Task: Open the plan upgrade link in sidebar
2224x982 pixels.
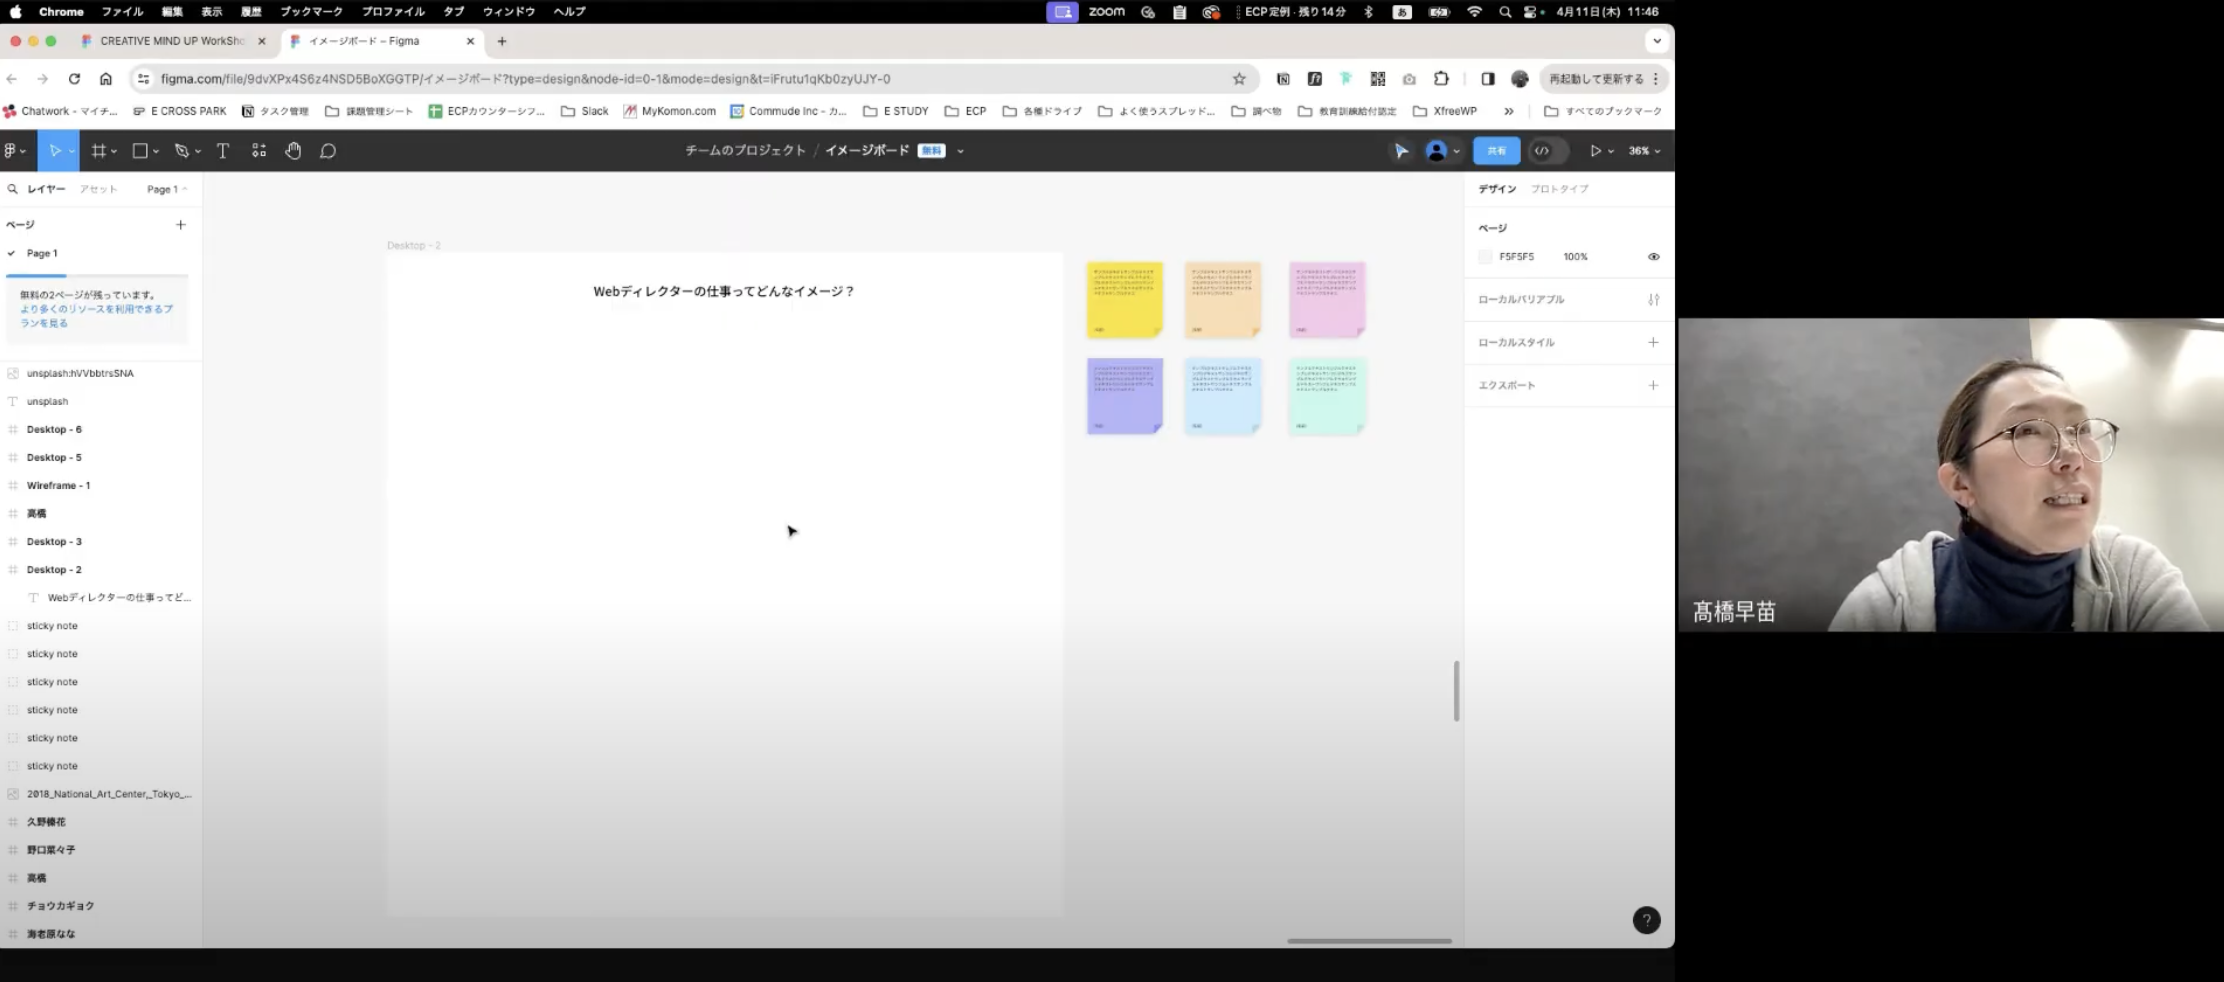Action: coord(96,316)
